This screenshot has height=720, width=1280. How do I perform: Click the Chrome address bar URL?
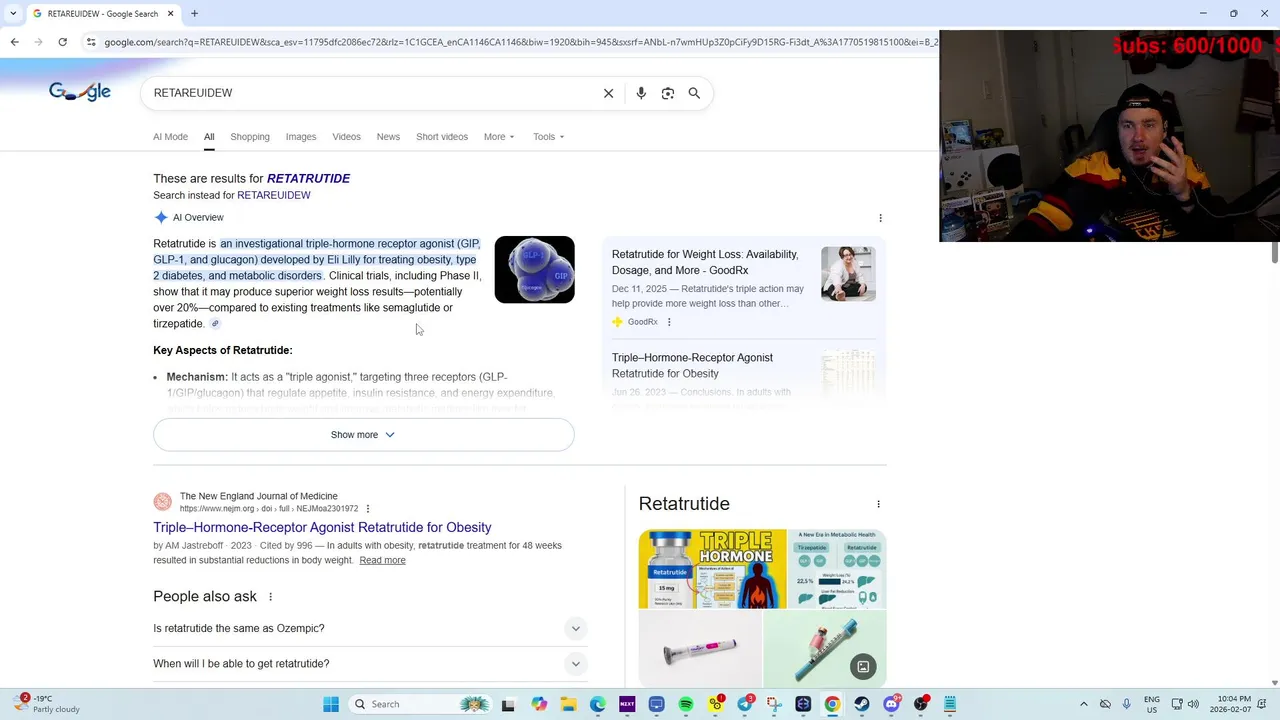[x=520, y=42]
